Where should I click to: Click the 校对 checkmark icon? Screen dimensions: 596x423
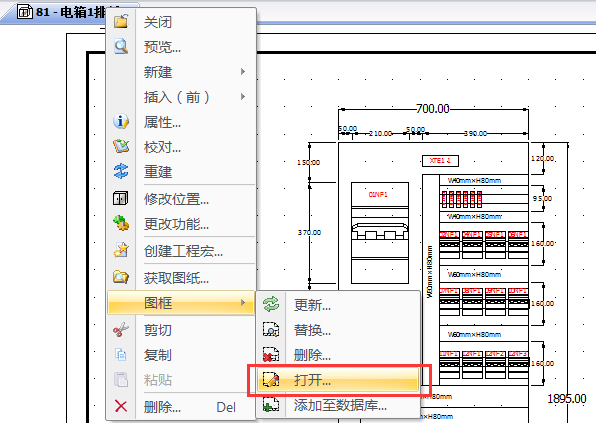(x=121, y=146)
